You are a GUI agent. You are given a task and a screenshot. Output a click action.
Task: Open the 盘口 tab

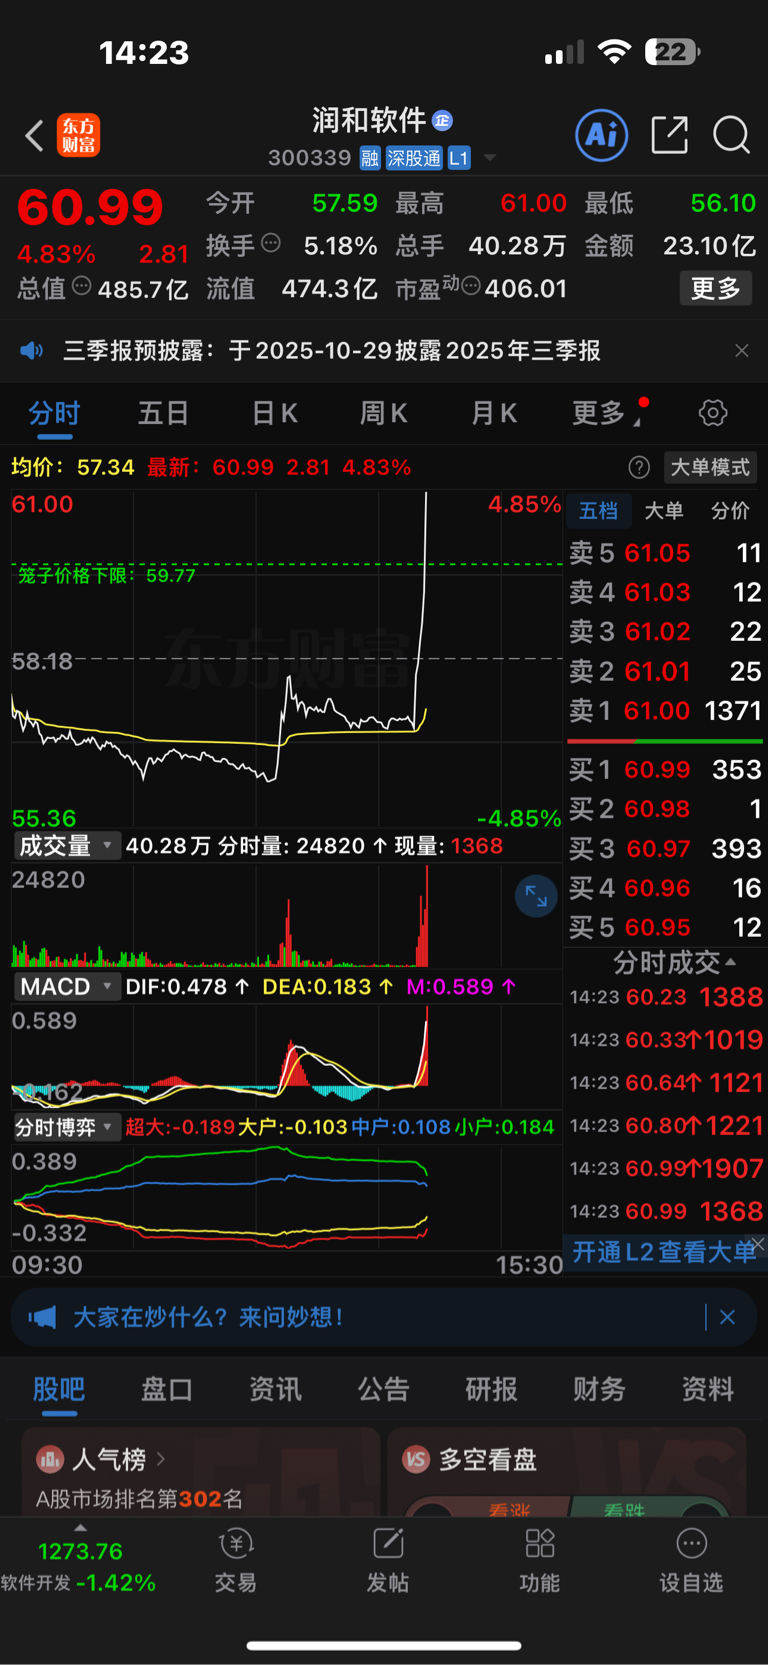click(x=167, y=1389)
